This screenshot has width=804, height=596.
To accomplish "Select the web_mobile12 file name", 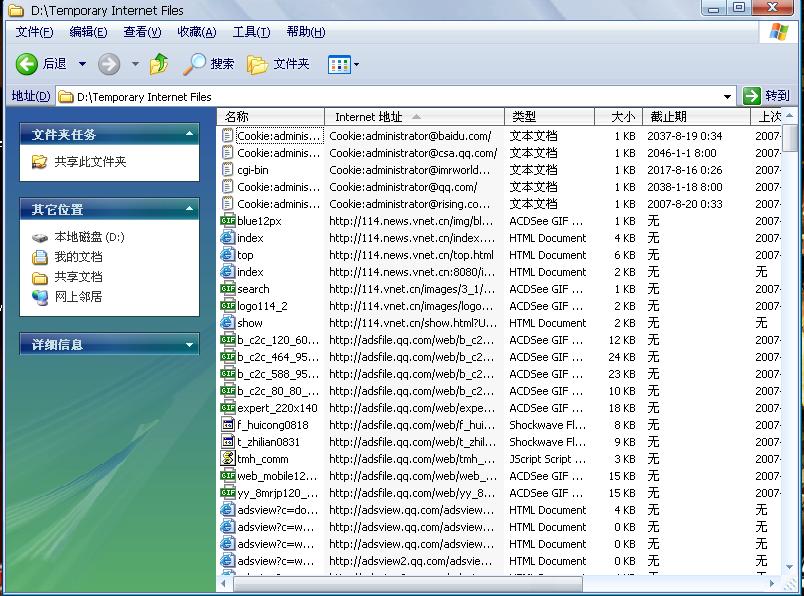I will 277,476.
